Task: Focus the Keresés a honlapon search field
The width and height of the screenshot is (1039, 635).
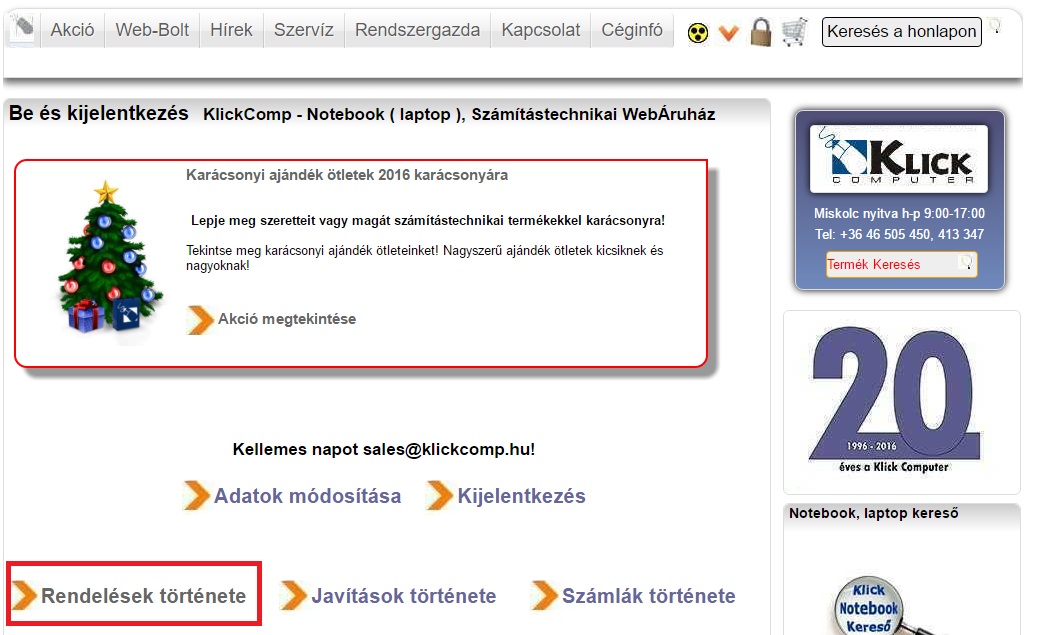Action: pyautogui.click(x=901, y=32)
